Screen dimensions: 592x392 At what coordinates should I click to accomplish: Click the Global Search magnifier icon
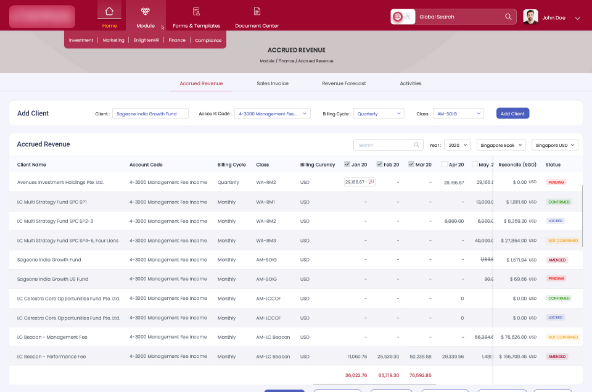[508, 17]
